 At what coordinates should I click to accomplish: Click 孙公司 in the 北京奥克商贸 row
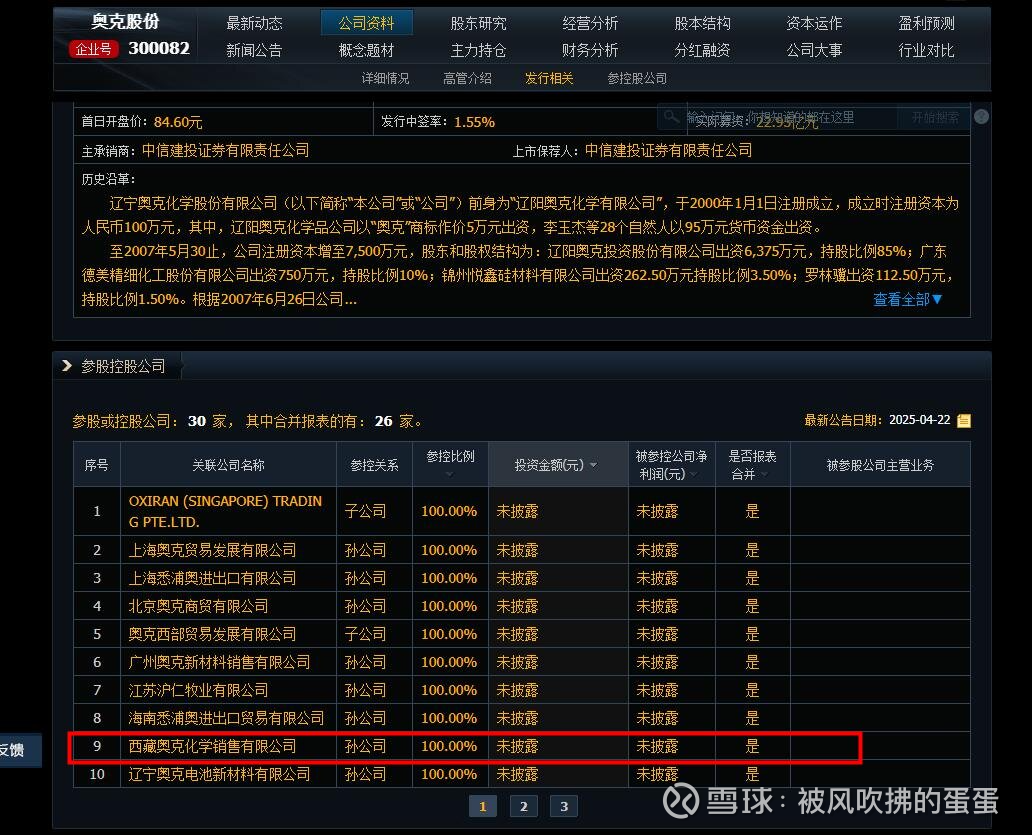click(x=365, y=606)
